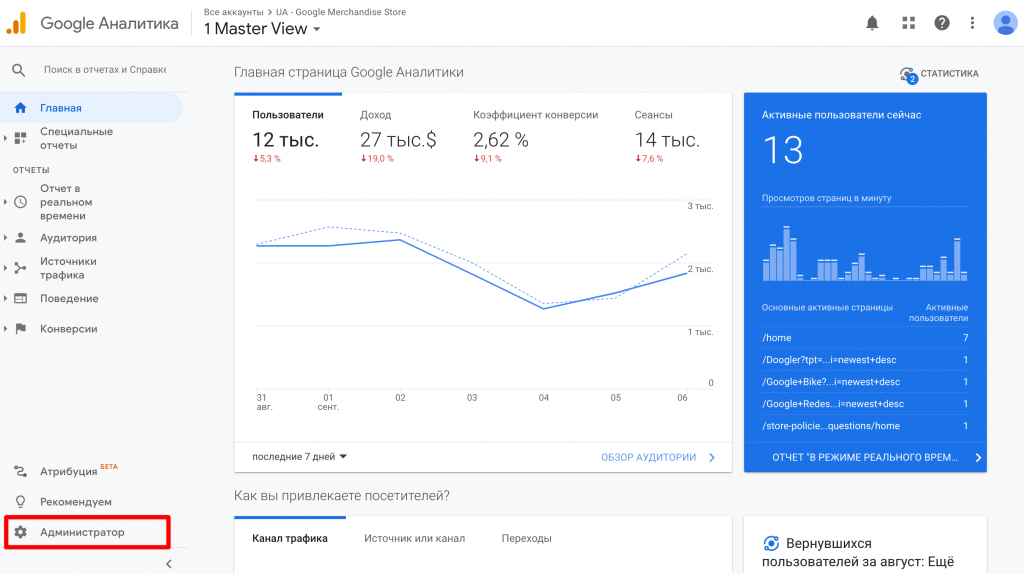Select the Доход metric tab
The image size is (1024, 573).
coord(397,130)
